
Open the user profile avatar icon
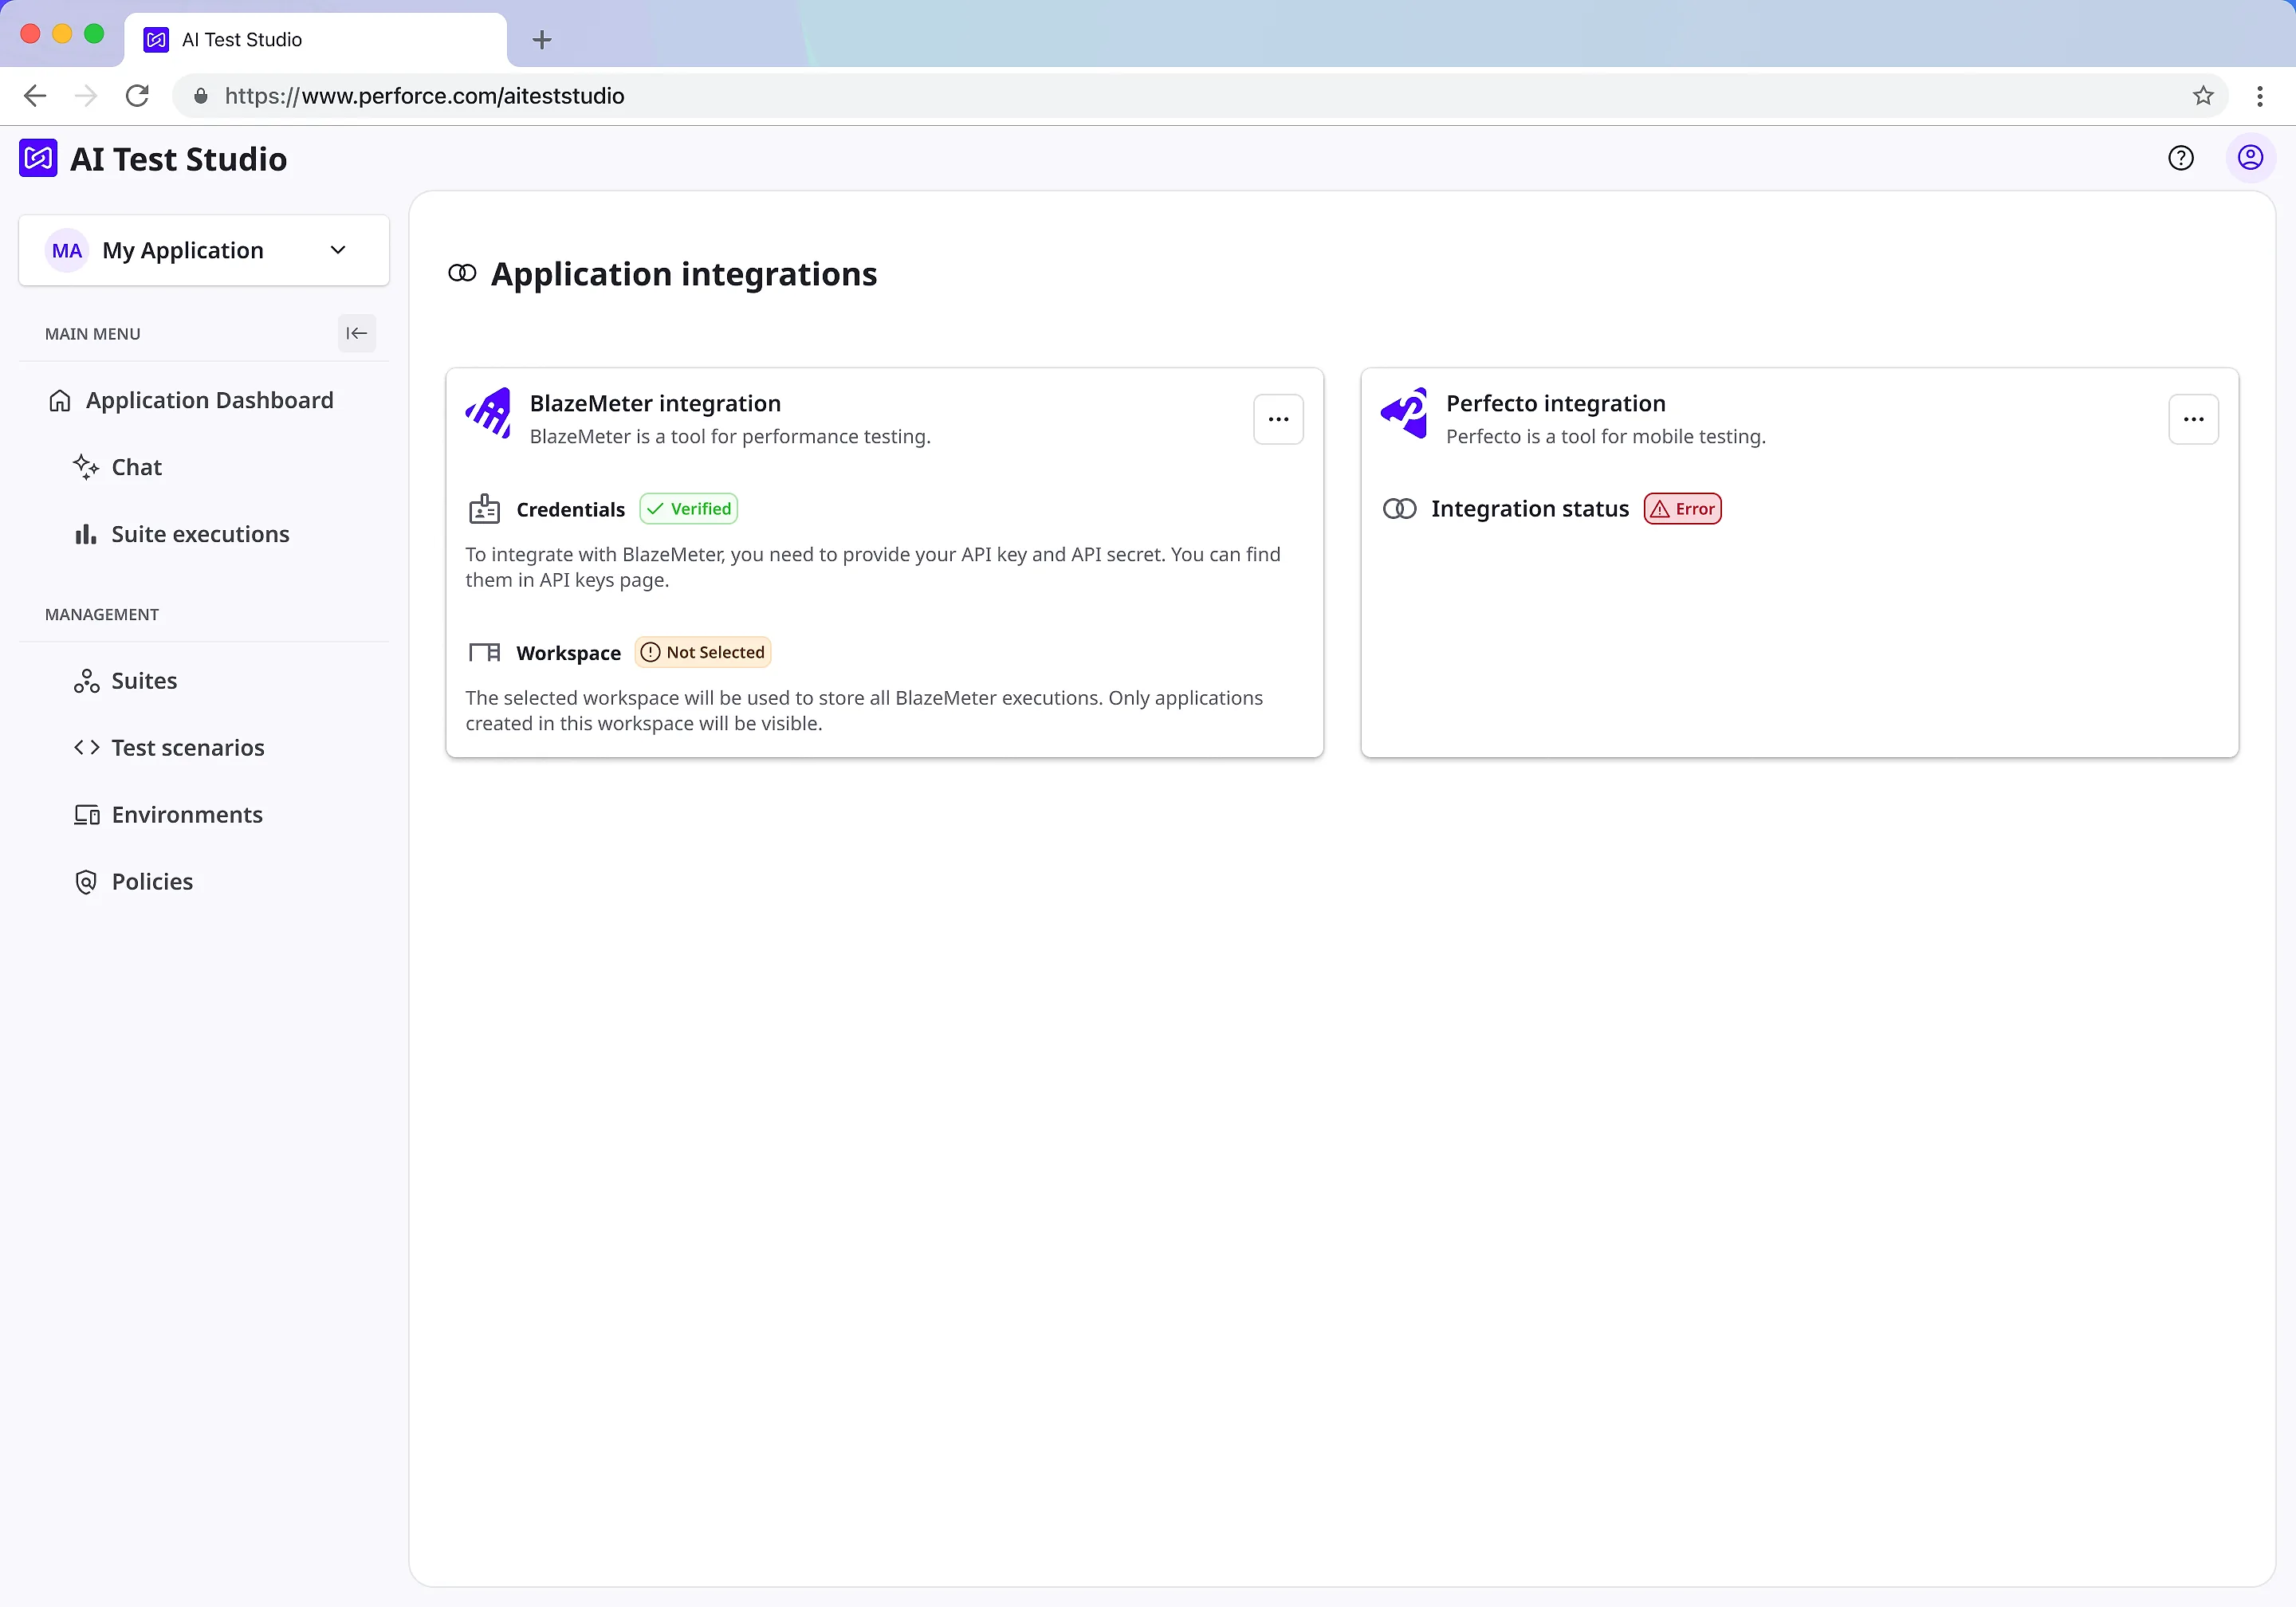[x=2250, y=158]
